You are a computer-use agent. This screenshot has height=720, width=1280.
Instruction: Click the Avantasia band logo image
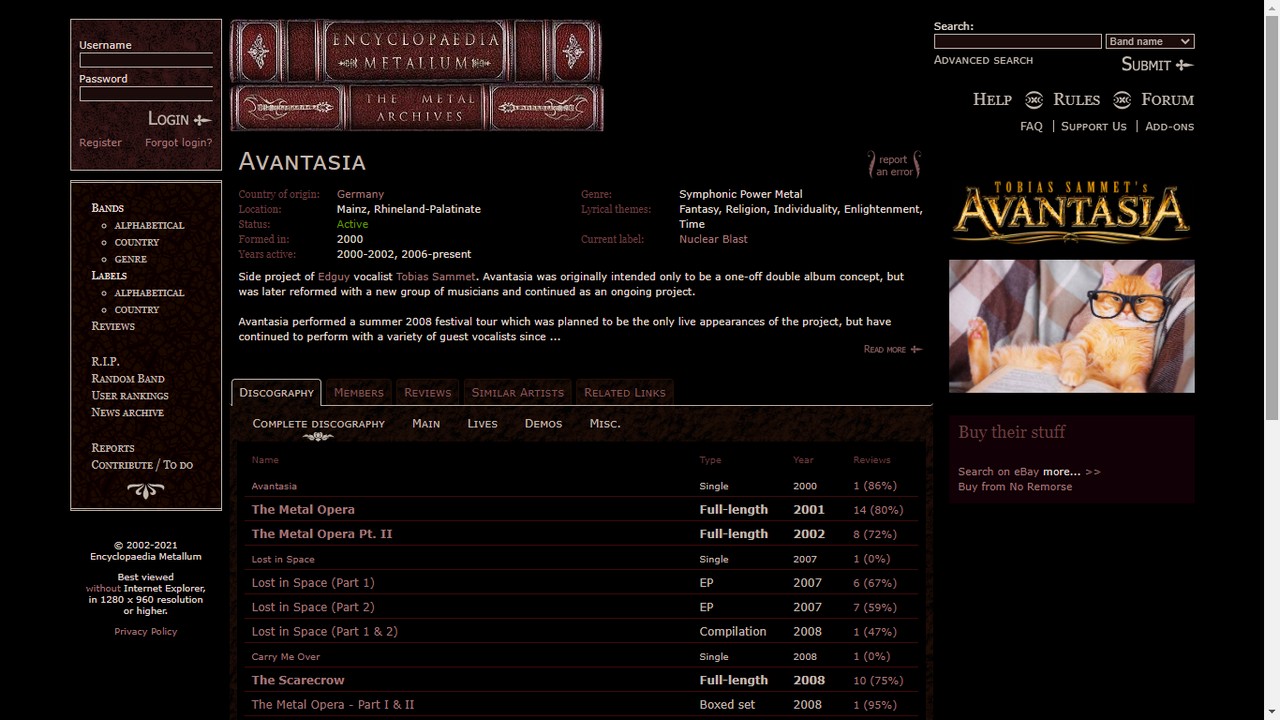(x=1071, y=211)
